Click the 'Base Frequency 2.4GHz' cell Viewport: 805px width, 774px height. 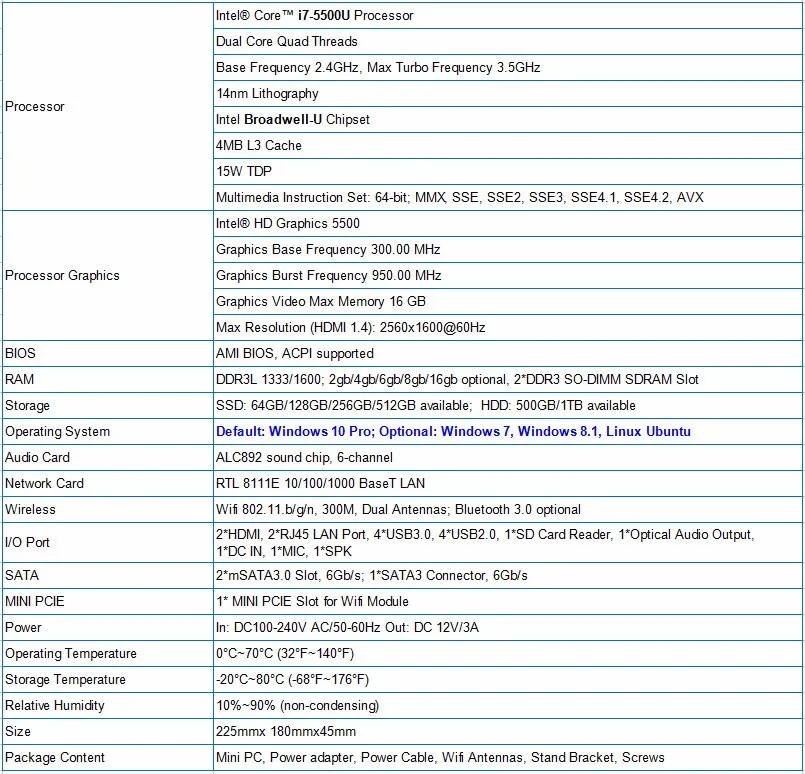coord(508,67)
